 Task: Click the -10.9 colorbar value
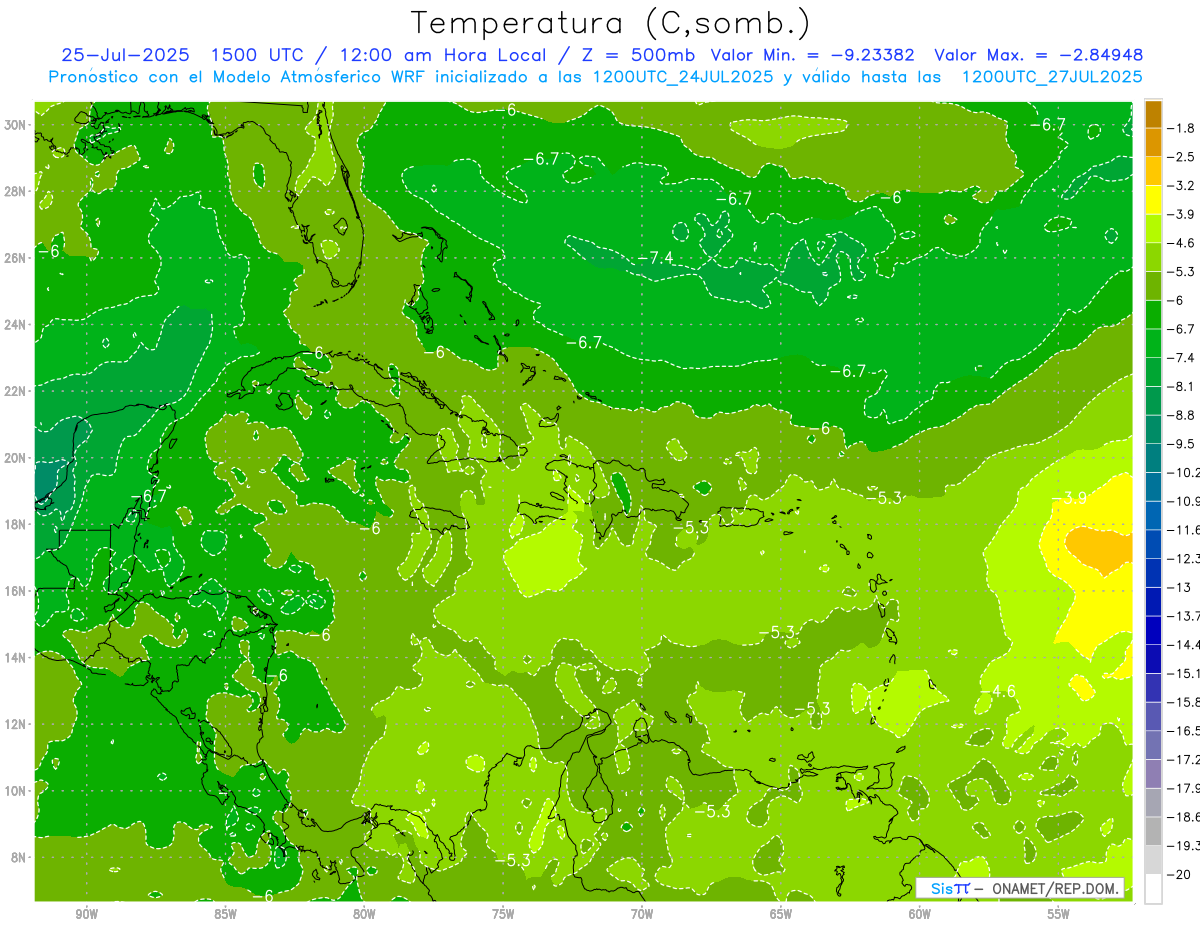pyautogui.click(x=1185, y=501)
